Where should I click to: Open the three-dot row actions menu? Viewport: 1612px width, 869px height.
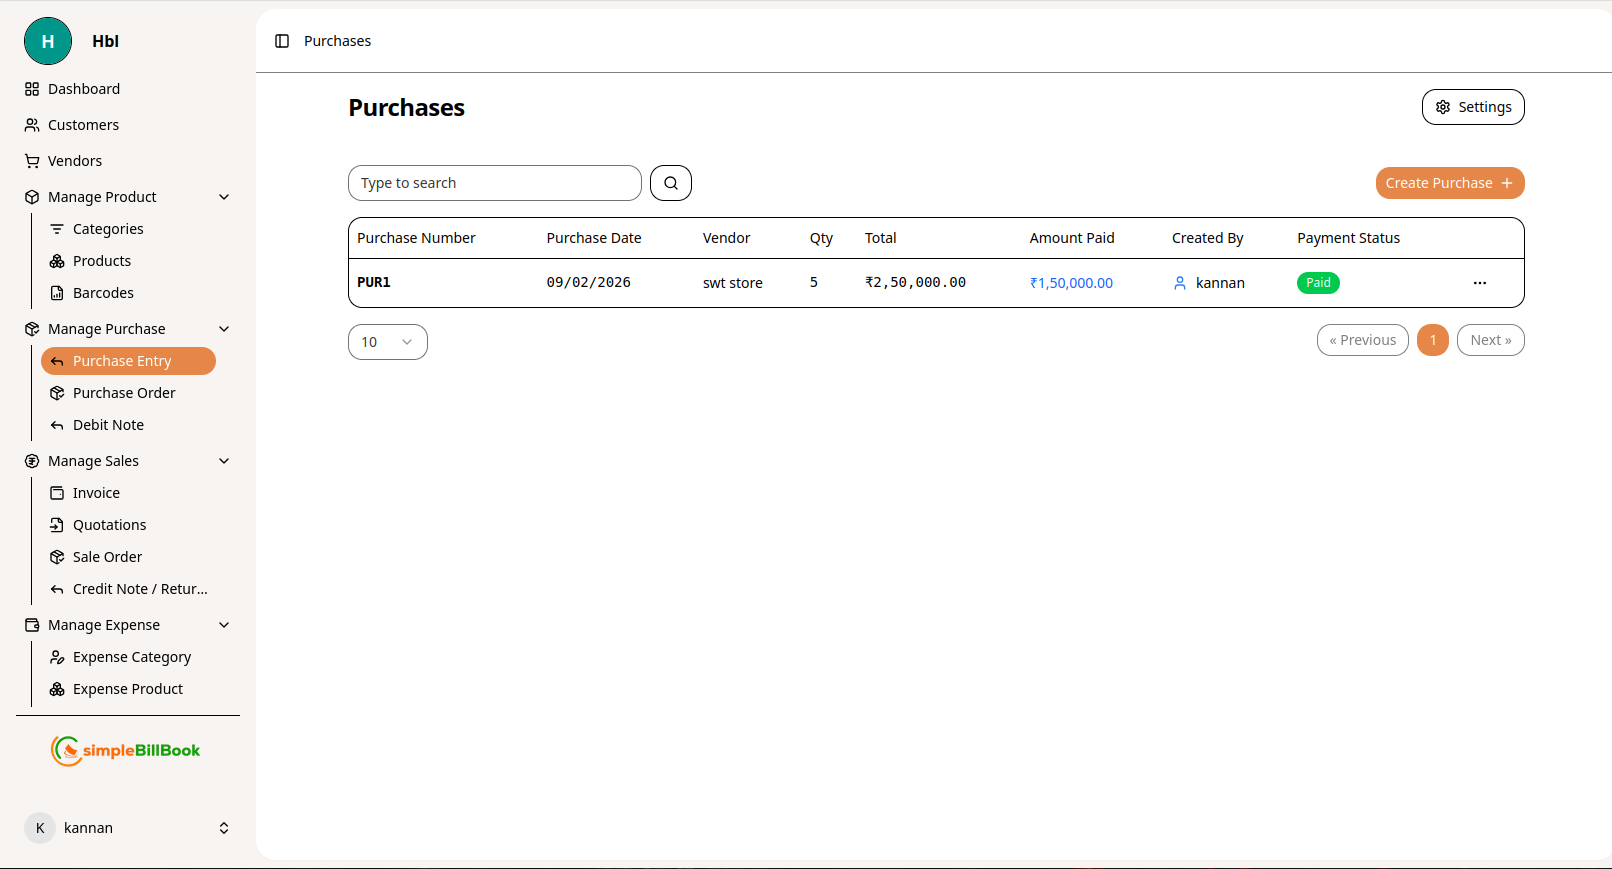pos(1479,283)
